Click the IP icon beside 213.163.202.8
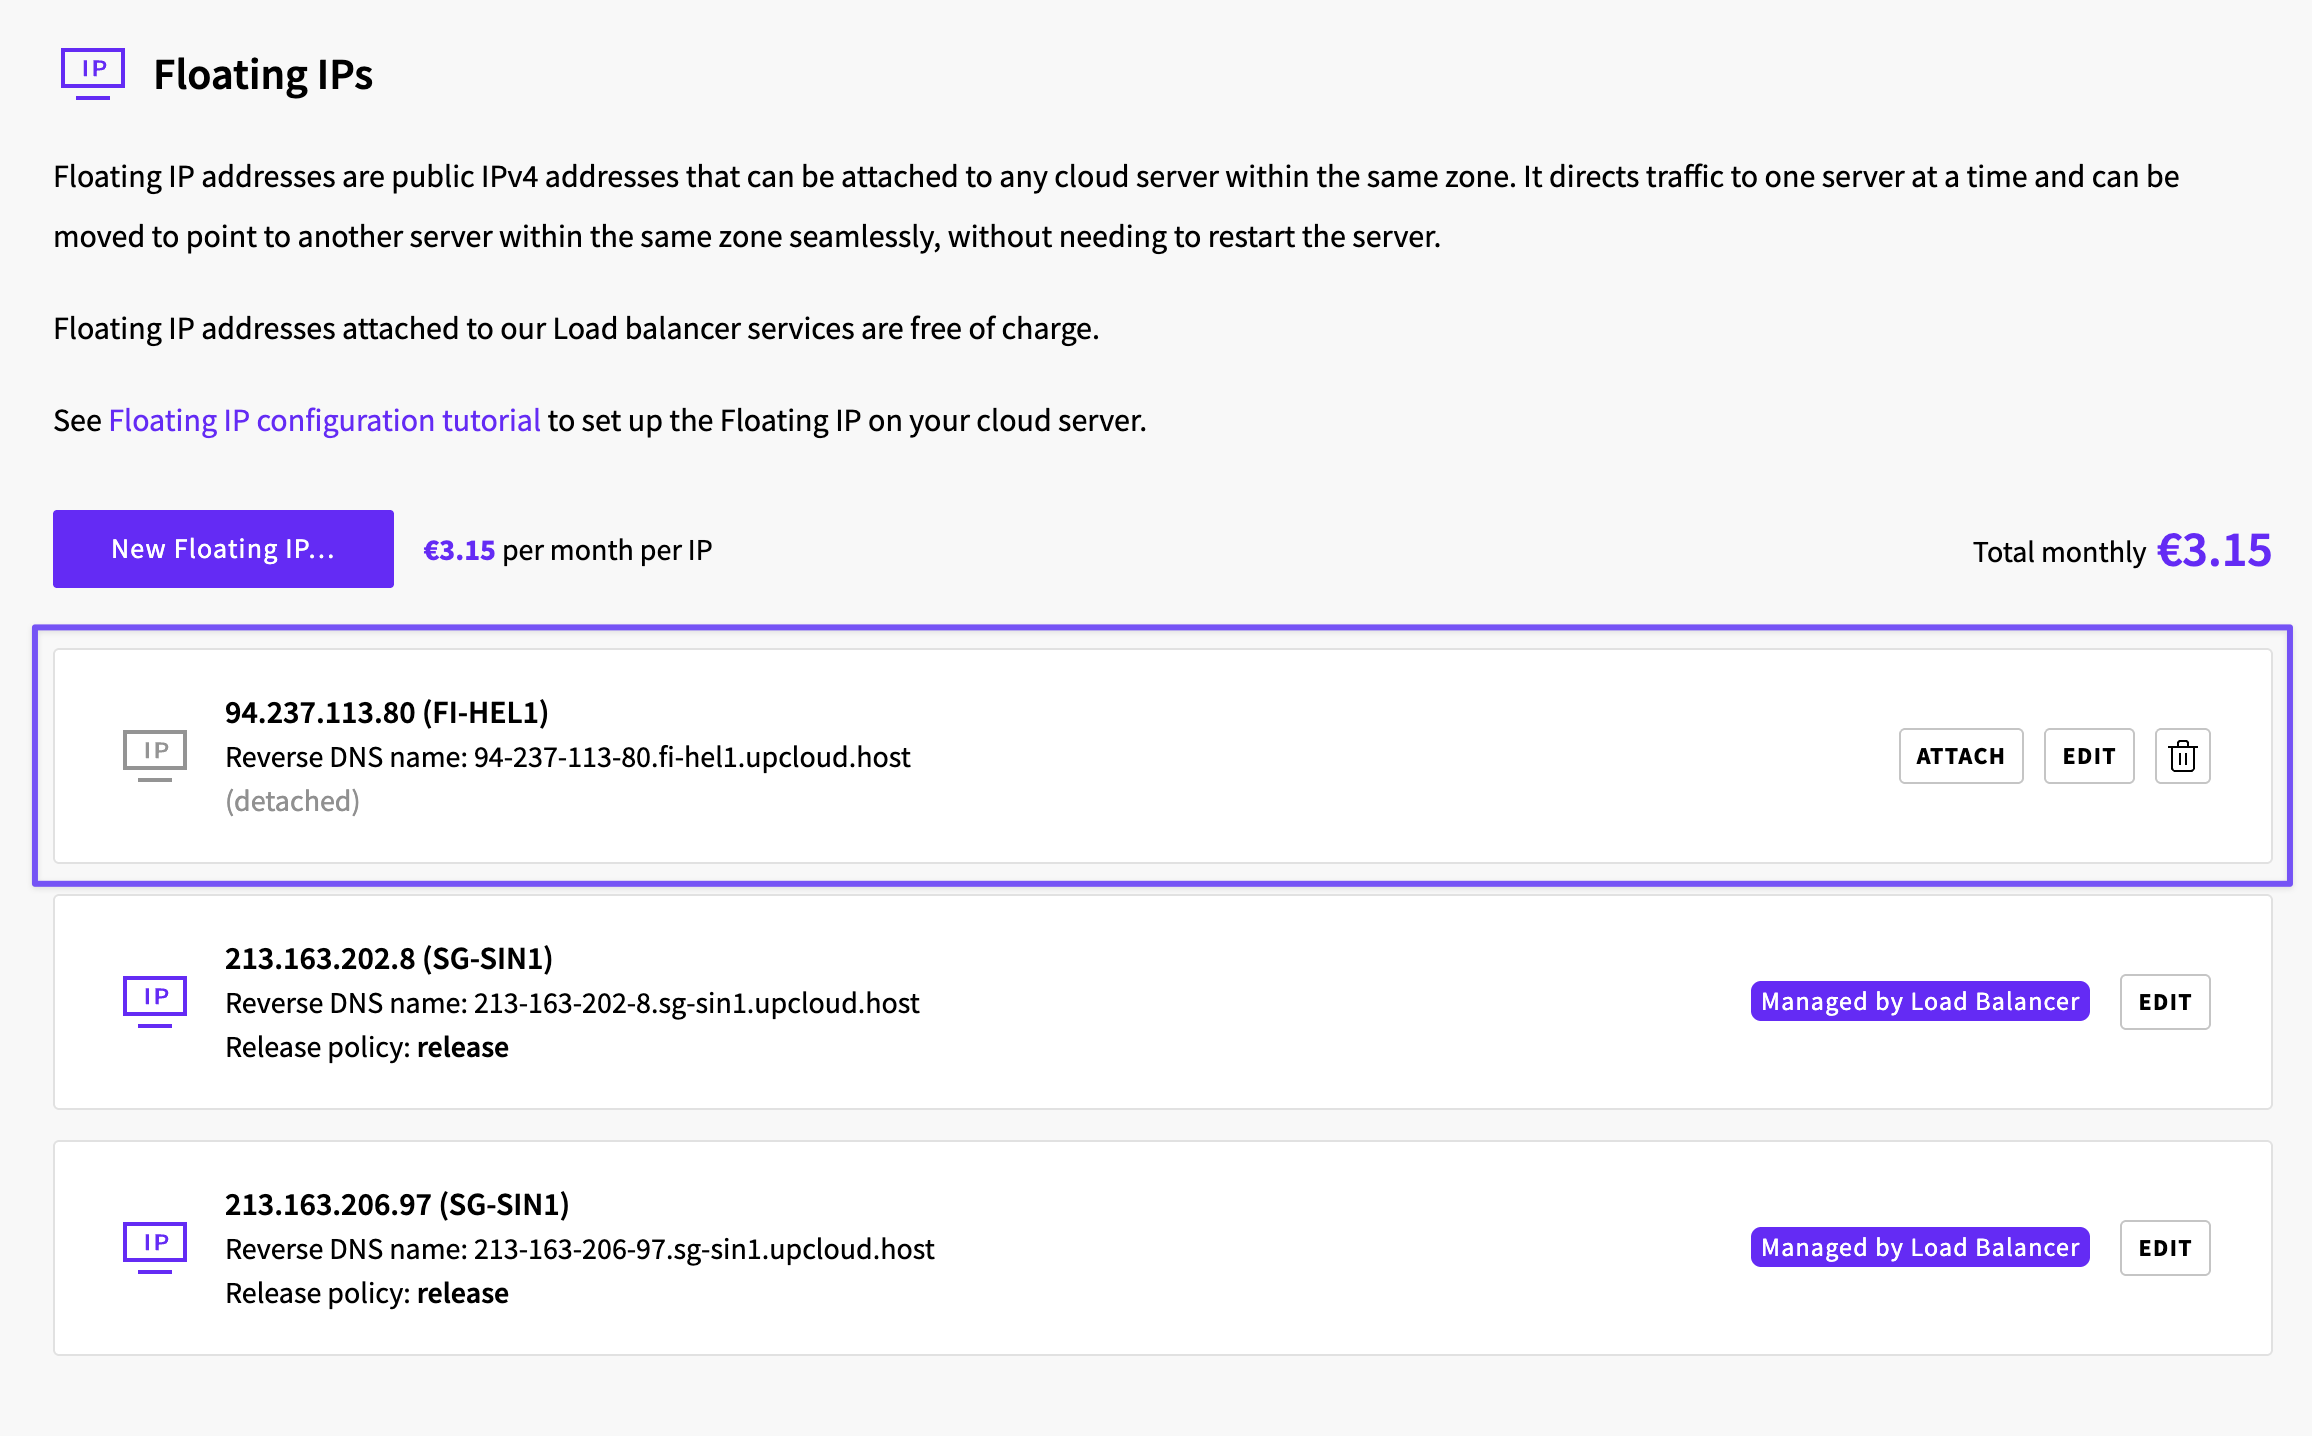The height and width of the screenshot is (1436, 2312). click(155, 1001)
